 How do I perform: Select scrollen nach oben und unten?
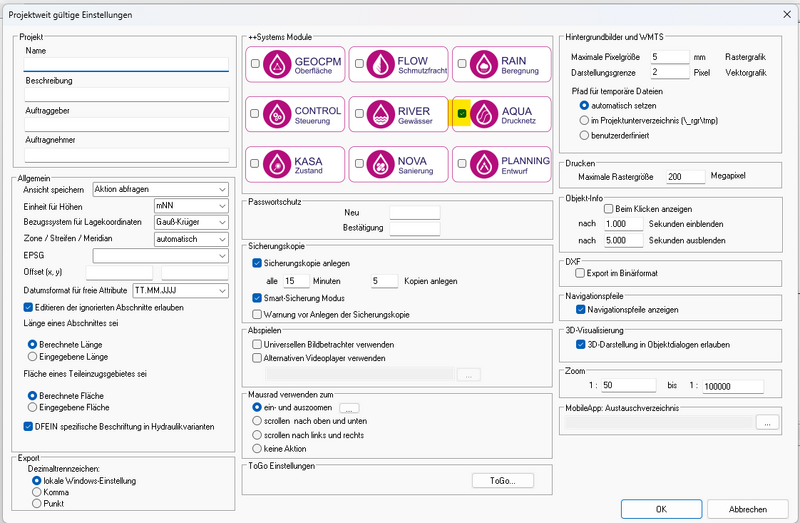(257, 421)
